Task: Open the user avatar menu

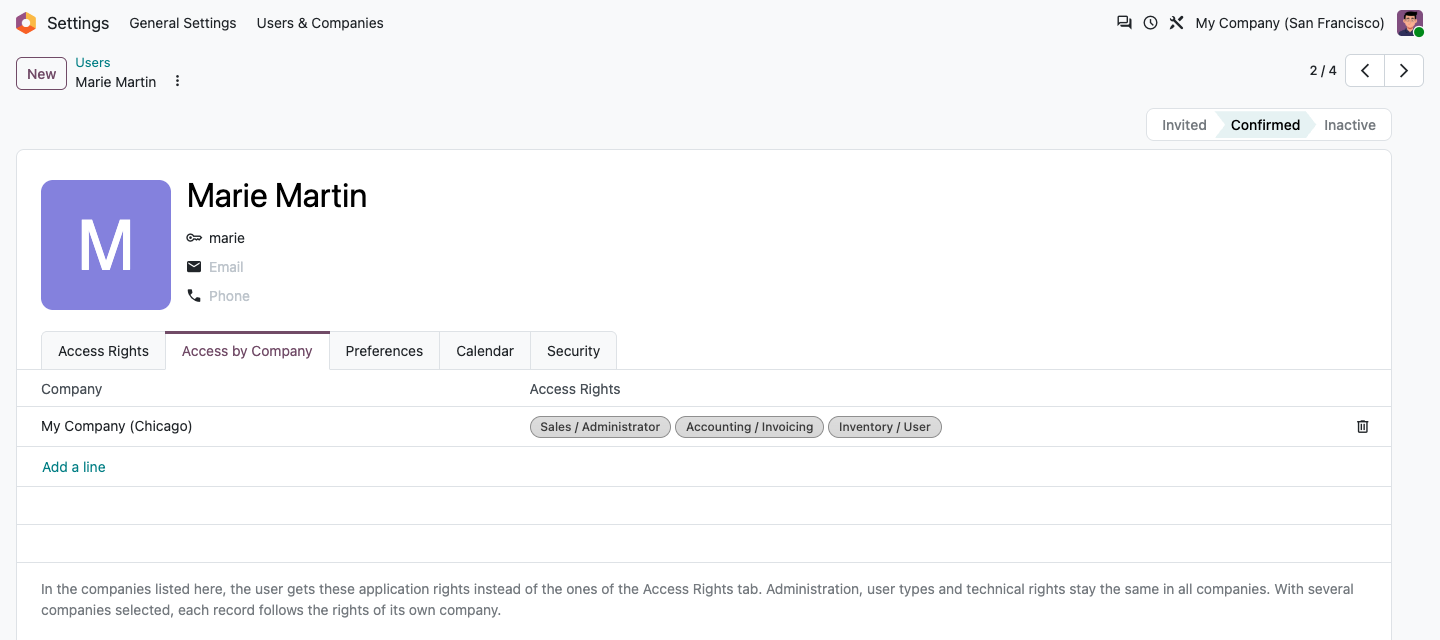Action: click(1410, 23)
